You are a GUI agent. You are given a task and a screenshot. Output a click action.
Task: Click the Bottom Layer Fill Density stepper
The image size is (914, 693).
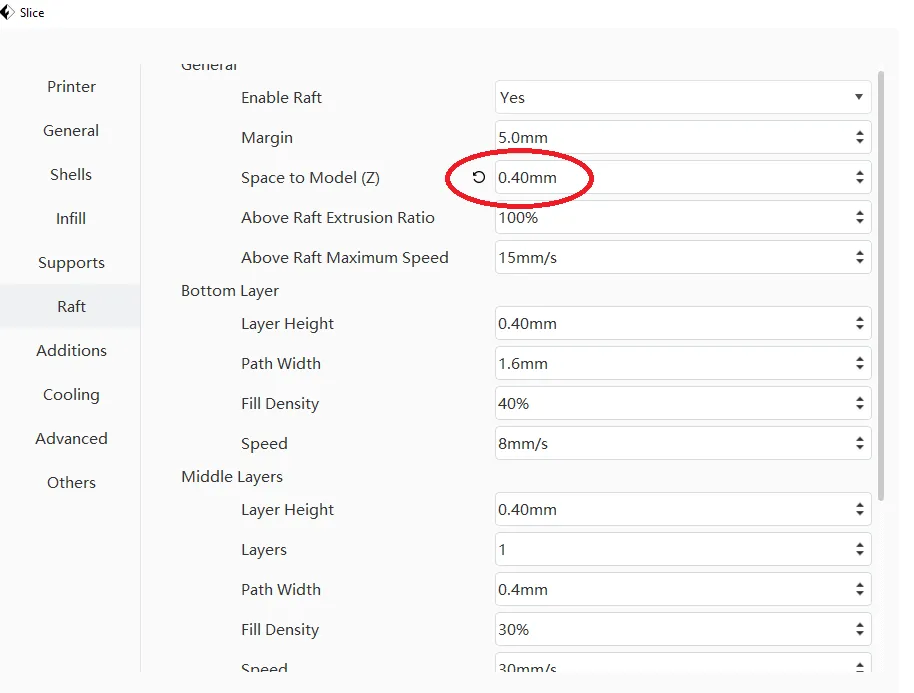coord(860,403)
